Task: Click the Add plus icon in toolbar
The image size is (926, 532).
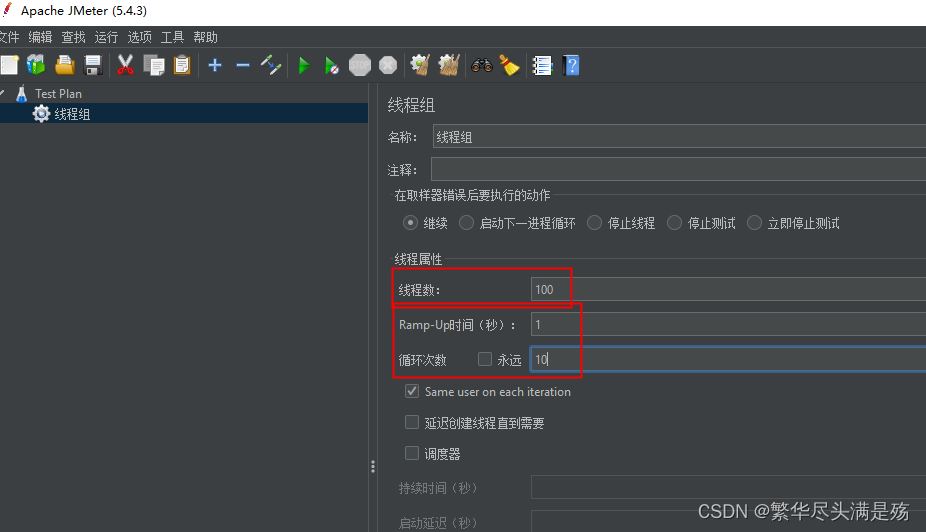Action: pos(215,66)
